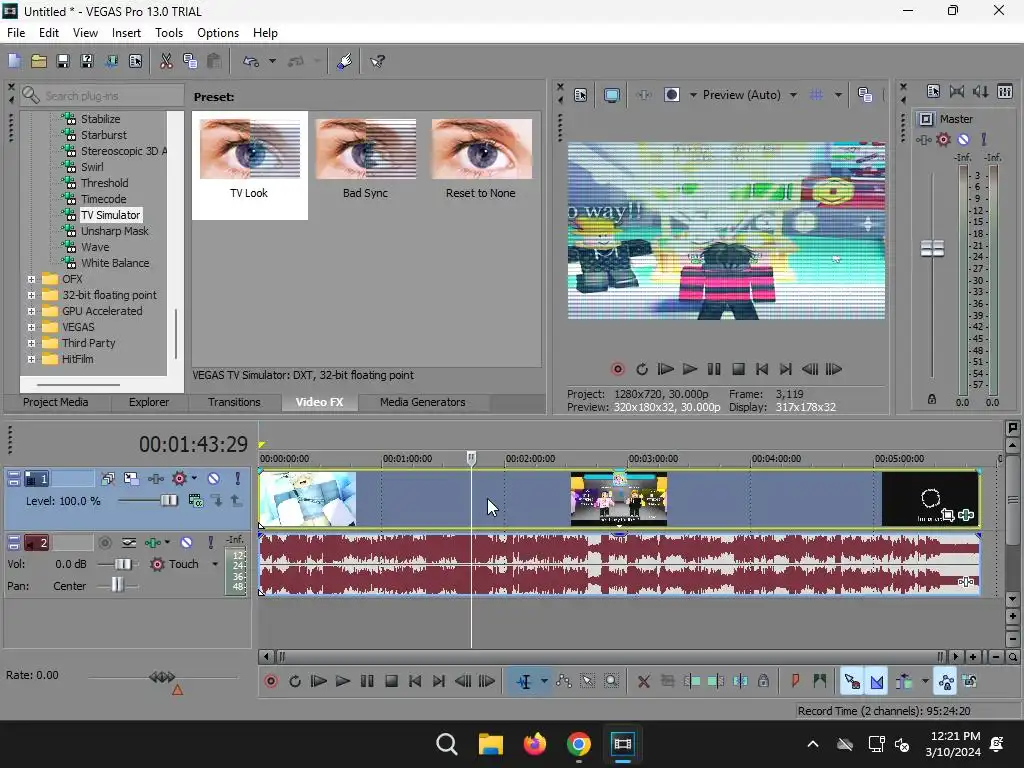
Task: Open the Tools menu
Action: pyautogui.click(x=169, y=33)
